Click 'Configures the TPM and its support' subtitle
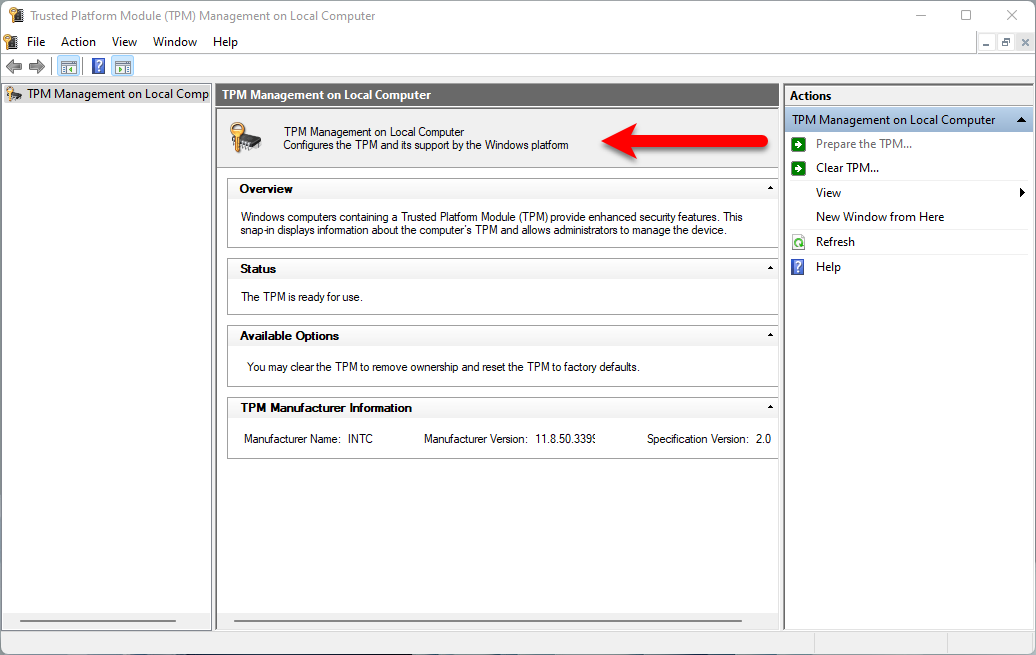 point(426,145)
